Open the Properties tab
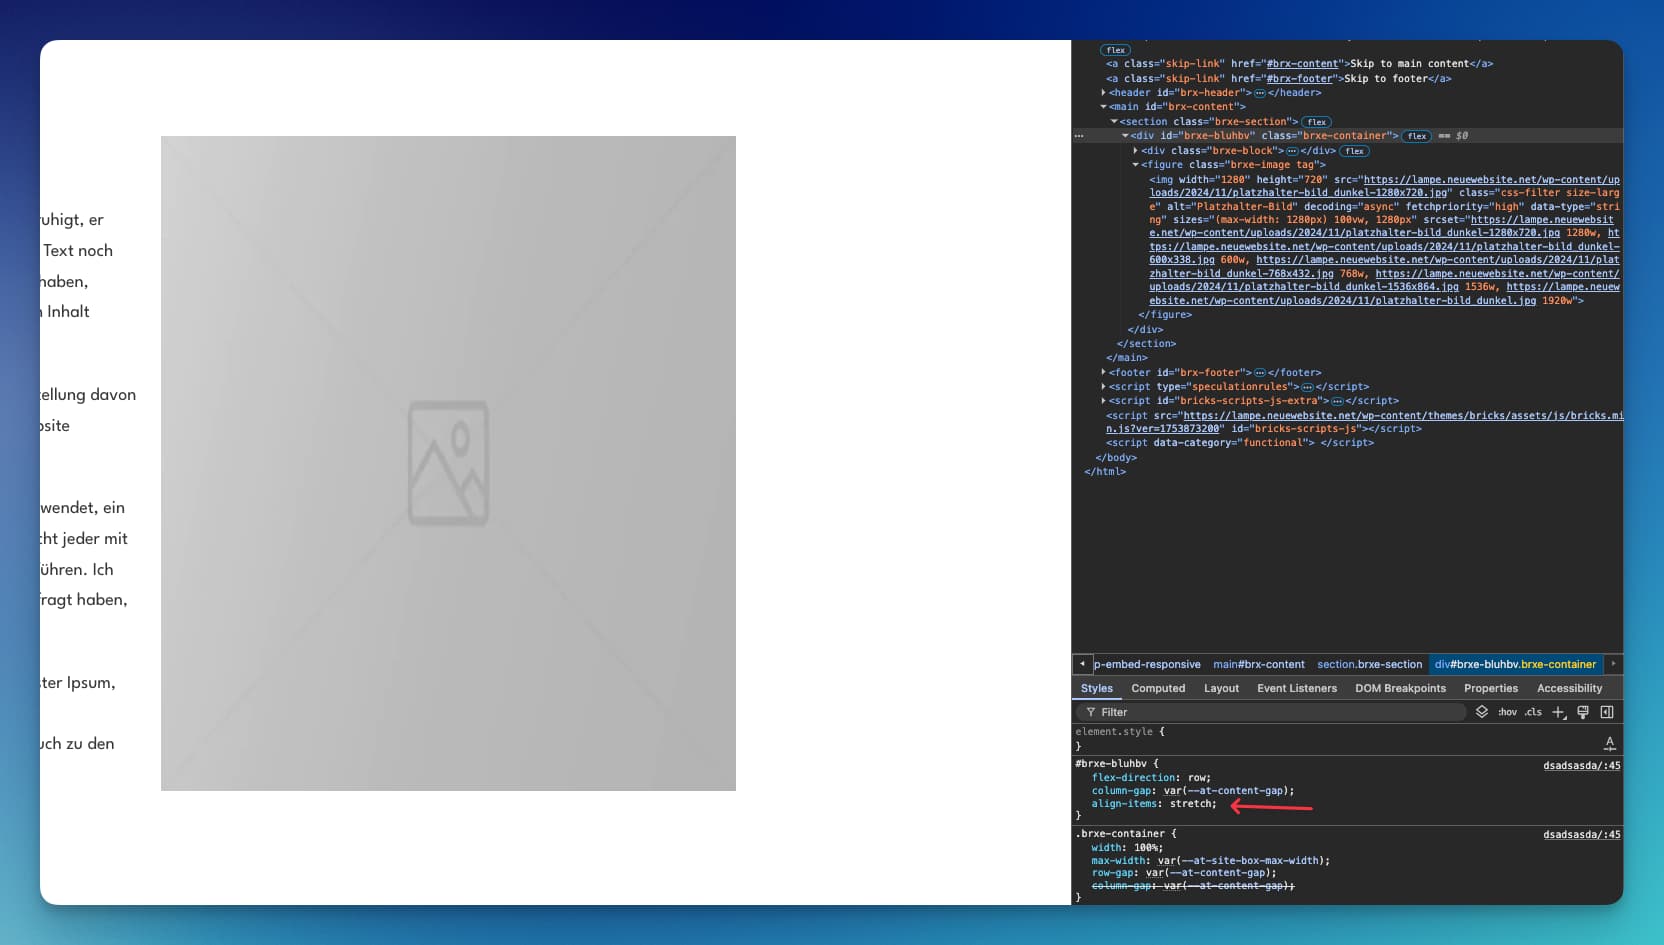Viewport: 1664px width, 945px height. click(1490, 688)
